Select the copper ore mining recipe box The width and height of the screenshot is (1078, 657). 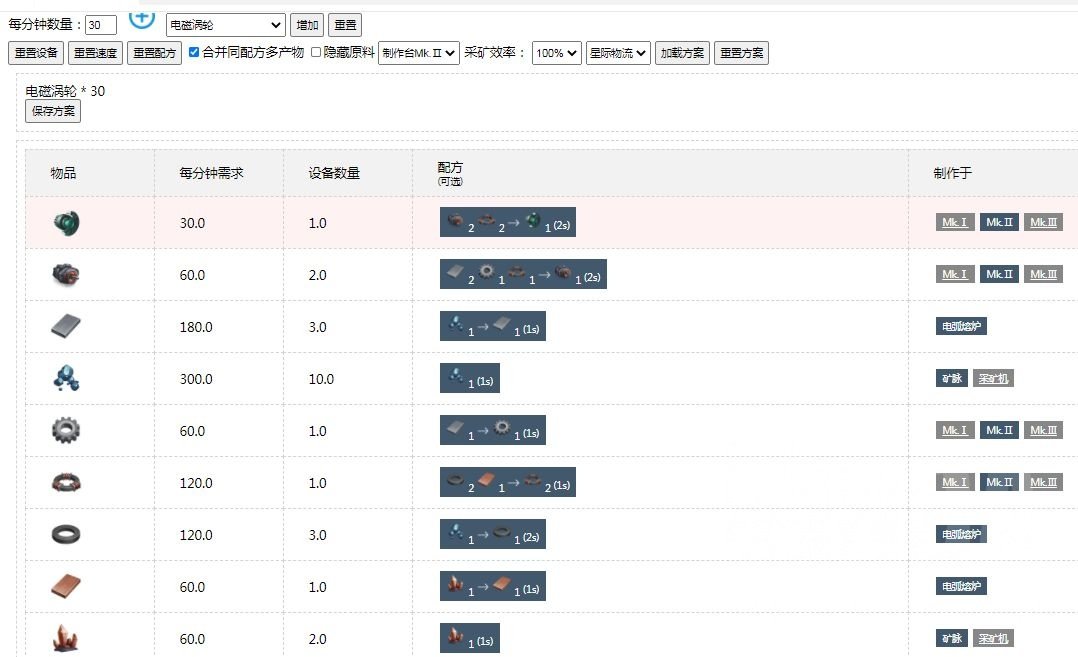(x=470, y=638)
